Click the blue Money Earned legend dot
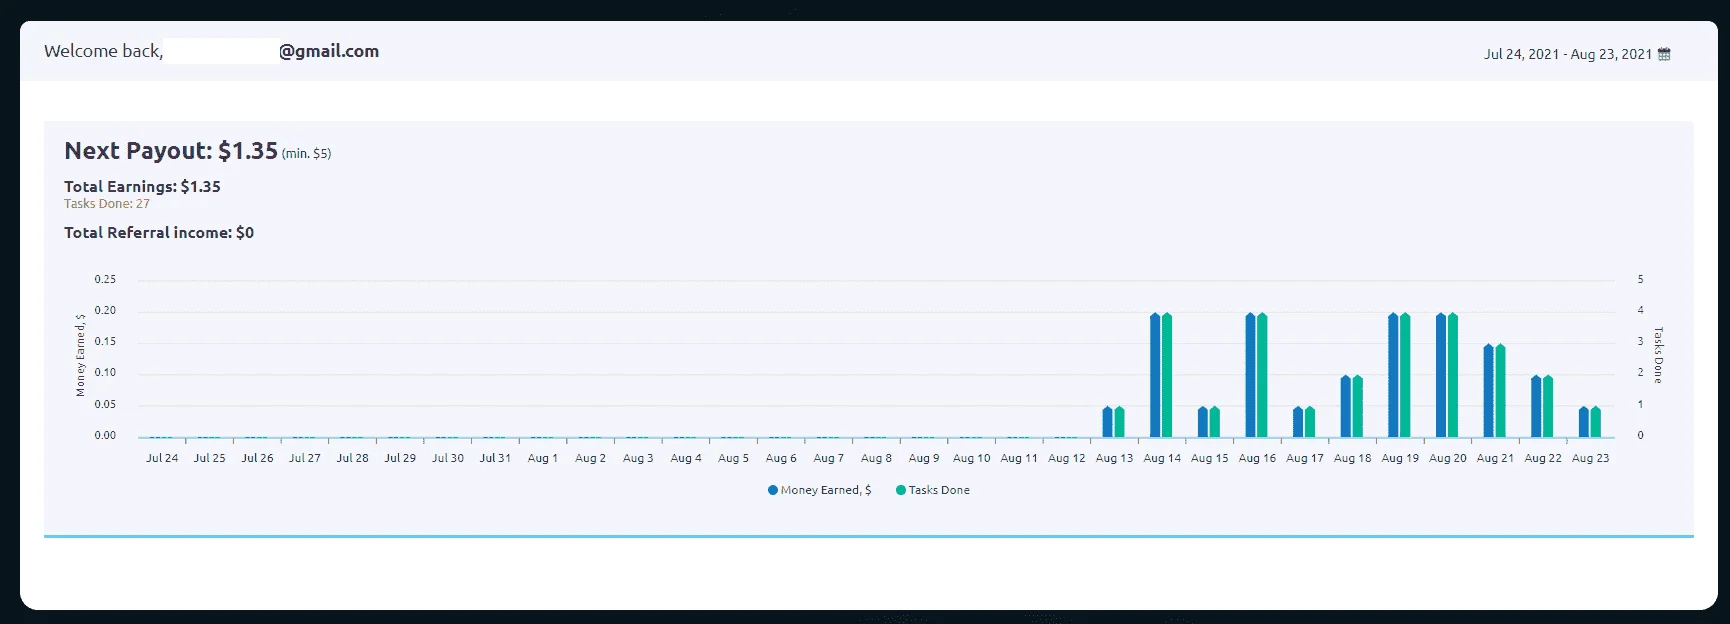 tap(773, 490)
